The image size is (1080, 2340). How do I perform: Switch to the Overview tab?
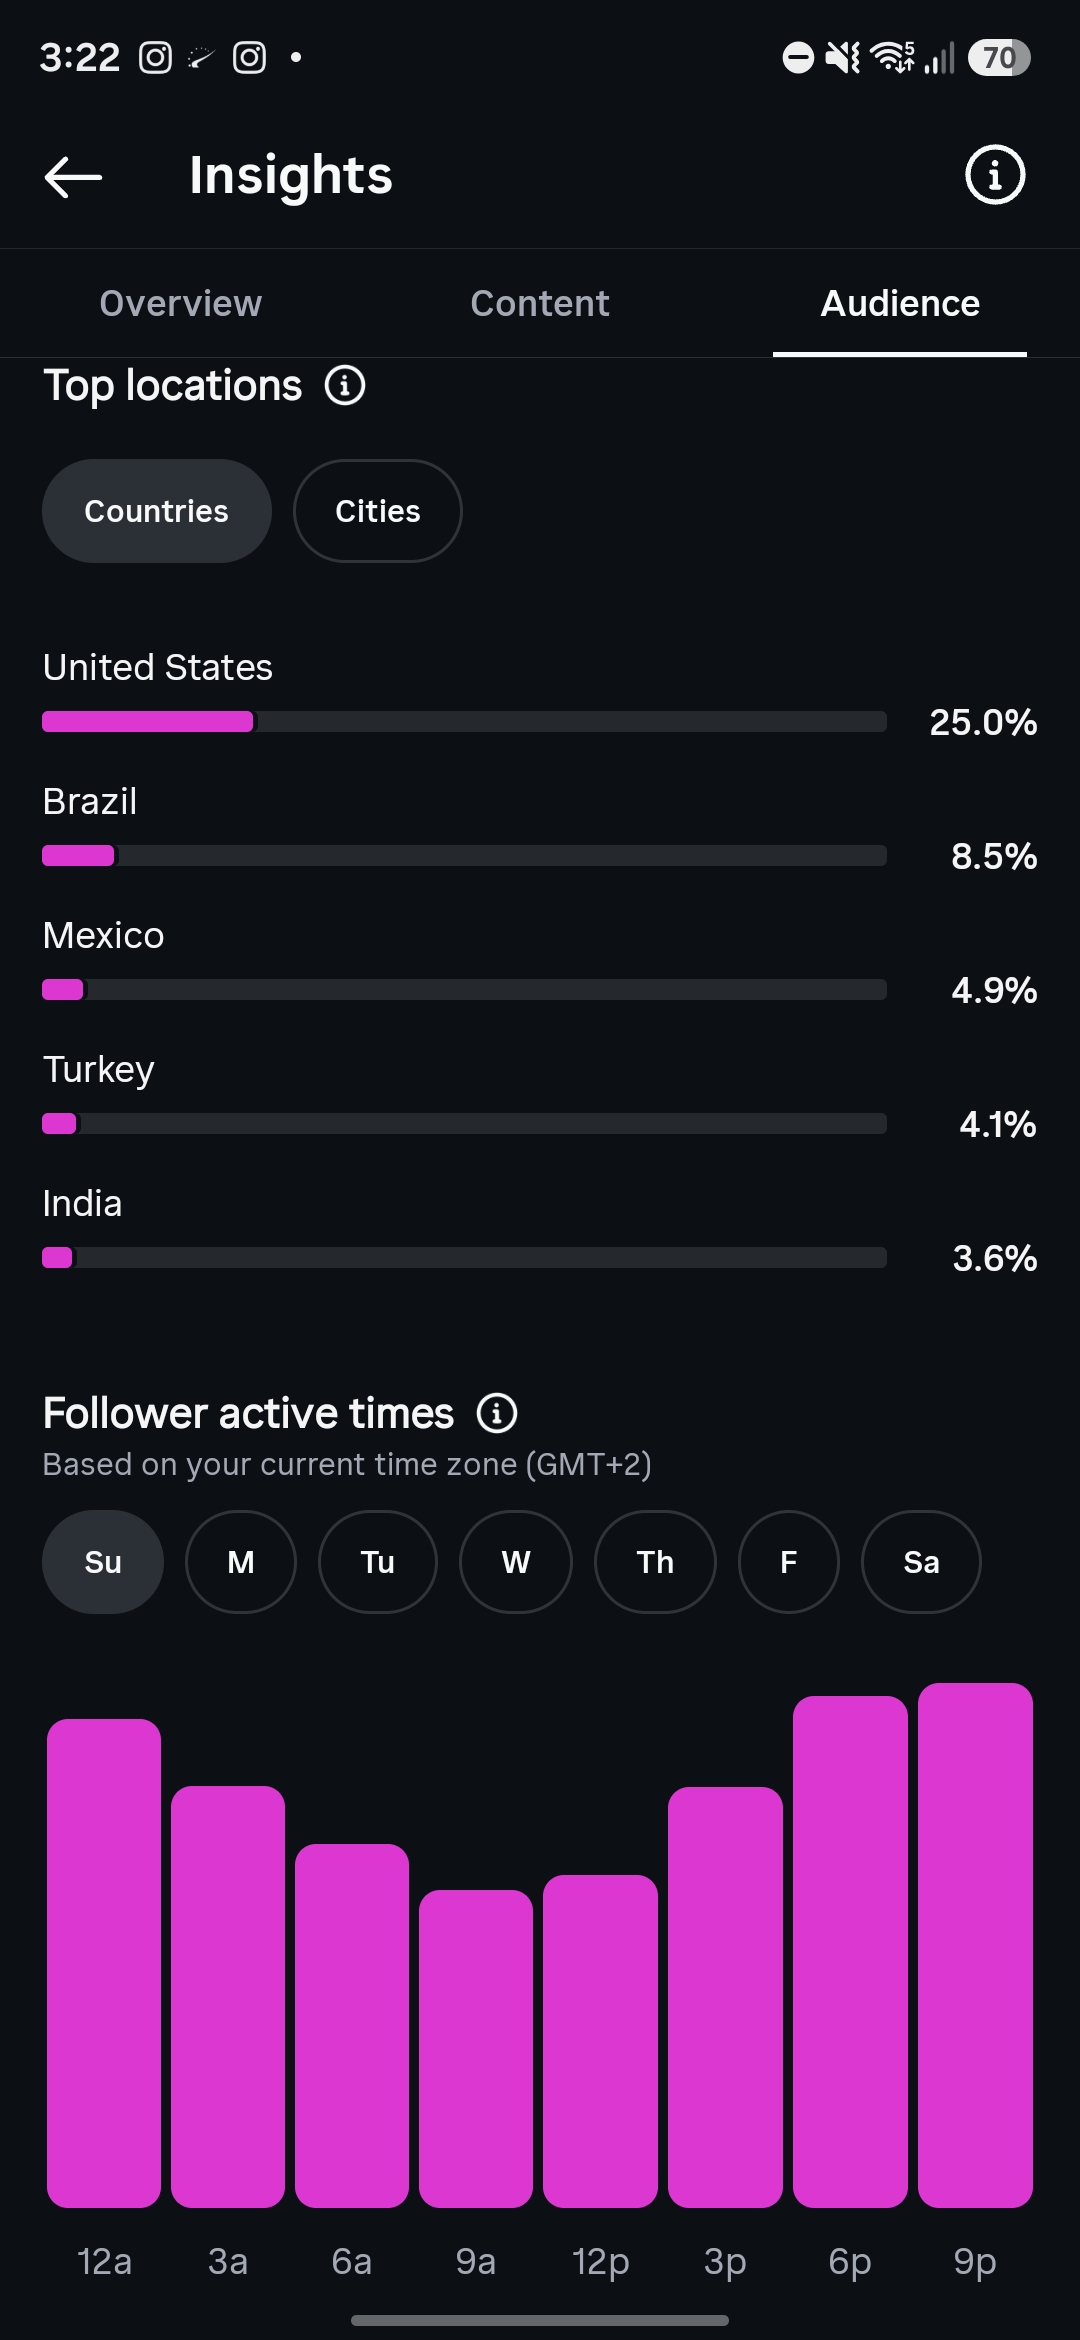coord(181,303)
